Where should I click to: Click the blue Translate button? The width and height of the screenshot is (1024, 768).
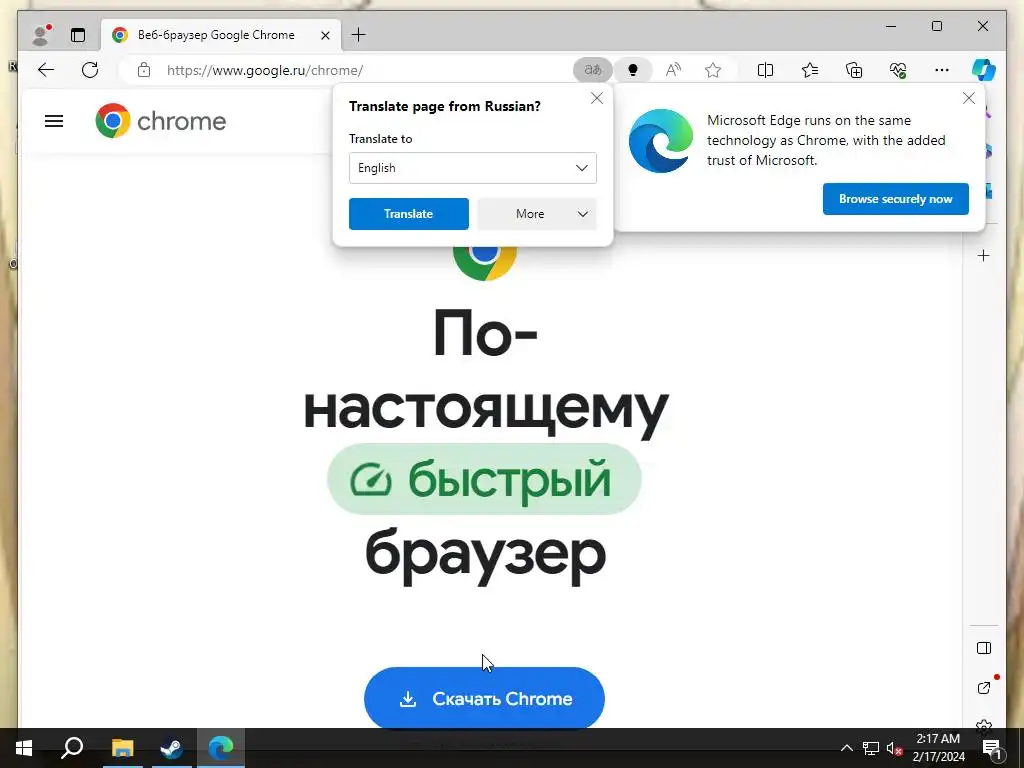[409, 214]
